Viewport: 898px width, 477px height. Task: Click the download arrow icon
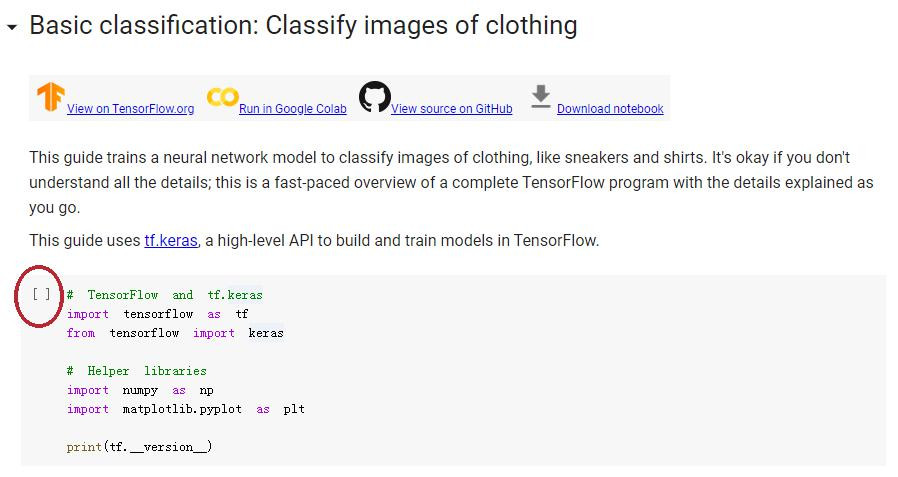pyautogui.click(x=540, y=96)
